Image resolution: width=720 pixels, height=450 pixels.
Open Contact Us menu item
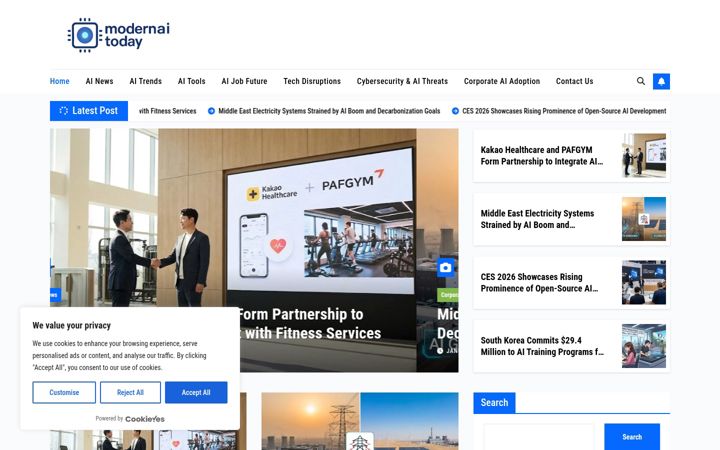click(x=574, y=81)
